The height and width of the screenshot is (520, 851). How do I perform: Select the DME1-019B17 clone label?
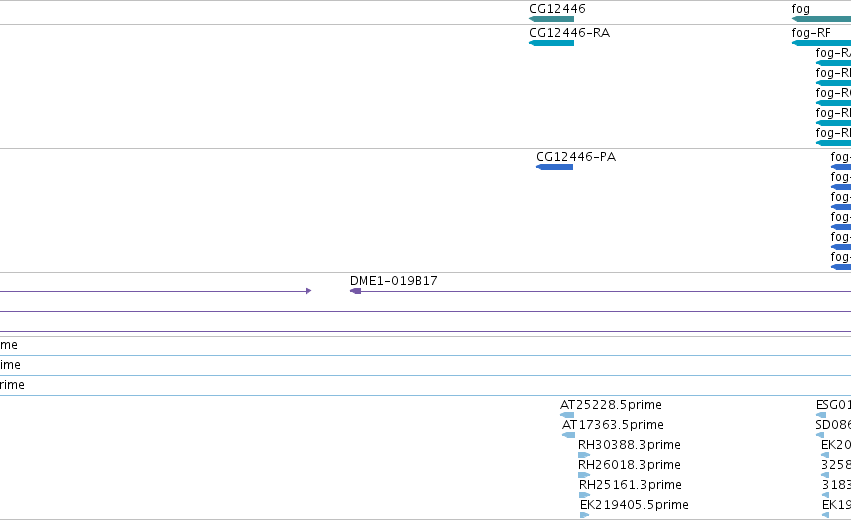tap(393, 281)
